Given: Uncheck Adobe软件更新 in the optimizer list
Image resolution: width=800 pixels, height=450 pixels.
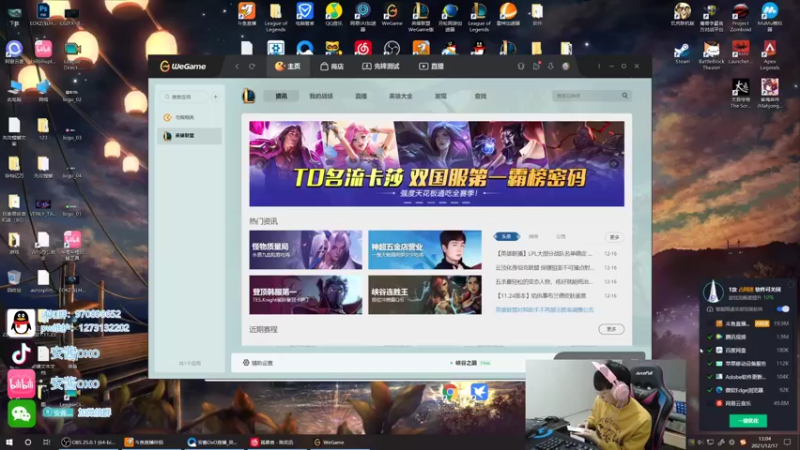Looking at the screenshot, I should tap(710, 377).
